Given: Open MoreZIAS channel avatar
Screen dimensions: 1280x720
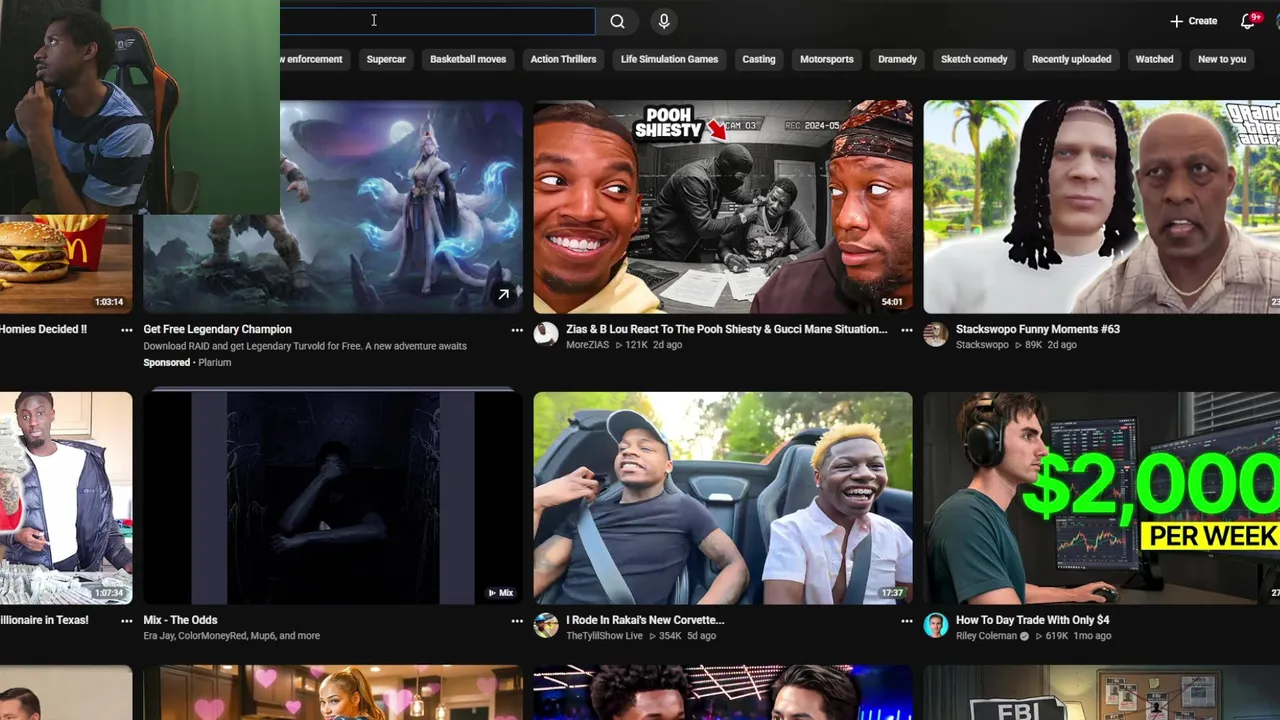Looking at the screenshot, I should (x=546, y=334).
